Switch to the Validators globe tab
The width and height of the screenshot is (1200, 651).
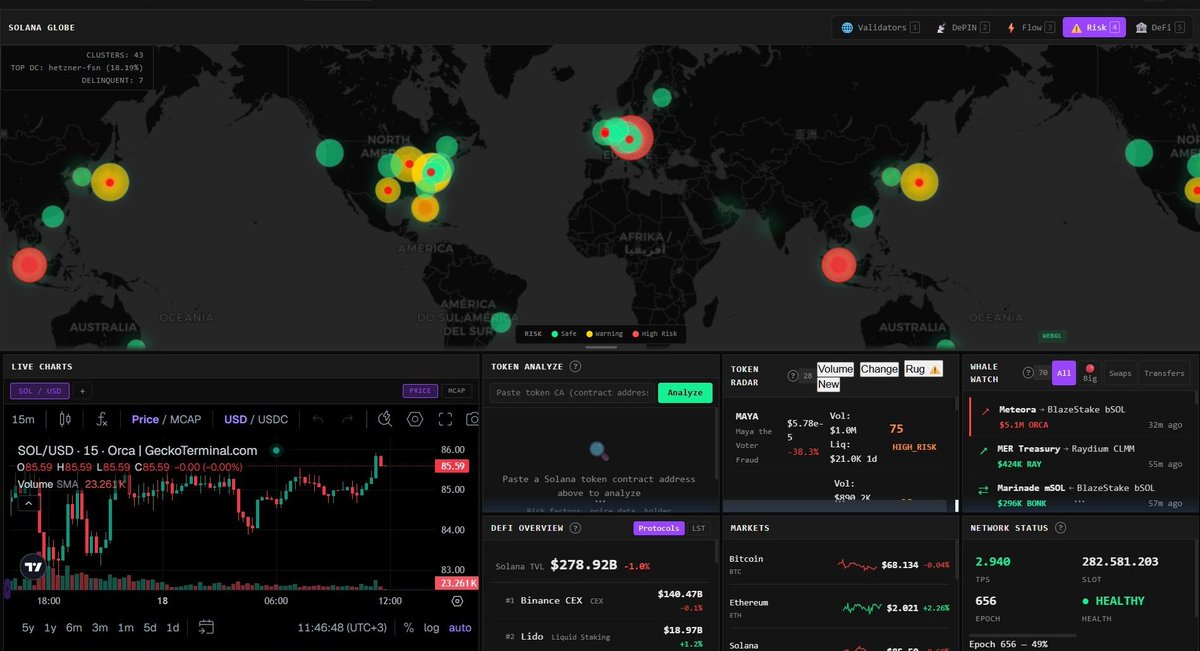(880, 28)
